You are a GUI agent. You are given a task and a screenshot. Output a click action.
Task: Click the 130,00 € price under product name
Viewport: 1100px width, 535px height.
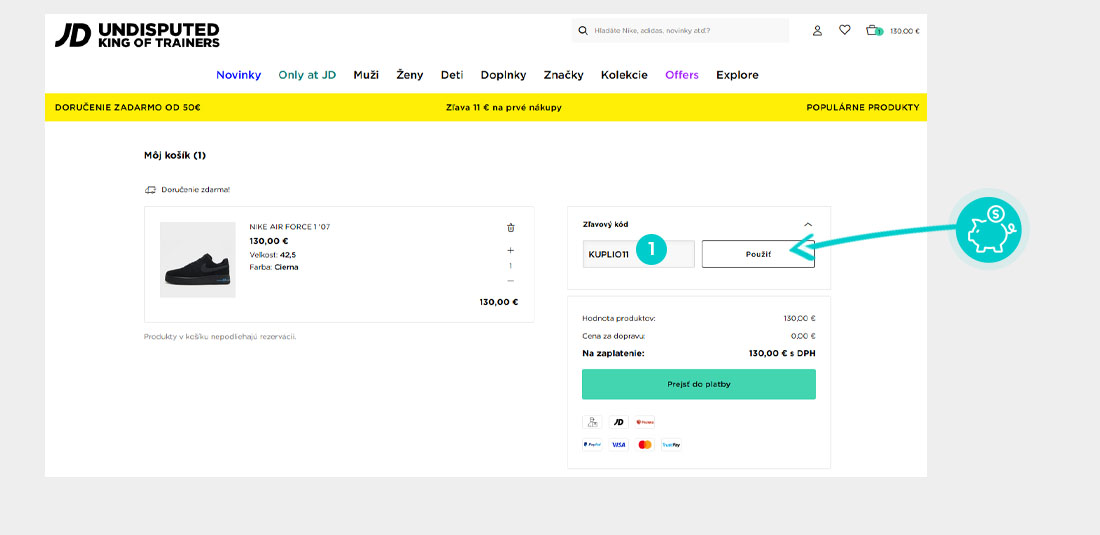click(x=269, y=241)
